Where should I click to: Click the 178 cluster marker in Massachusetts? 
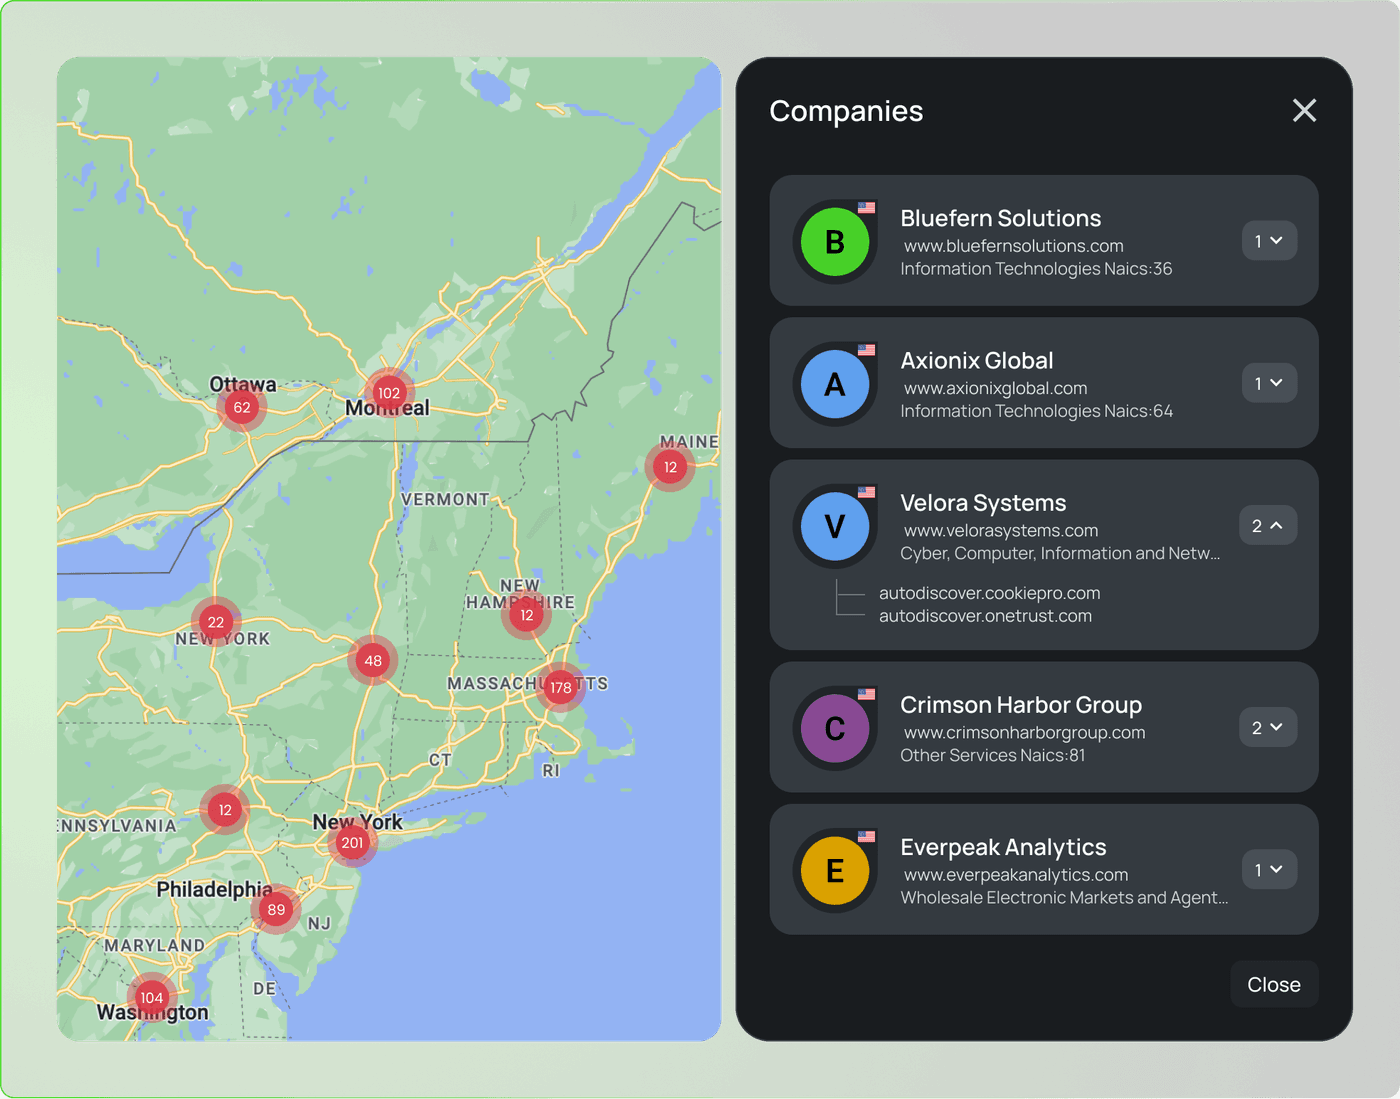pyautogui.click(x=560, y=687)
